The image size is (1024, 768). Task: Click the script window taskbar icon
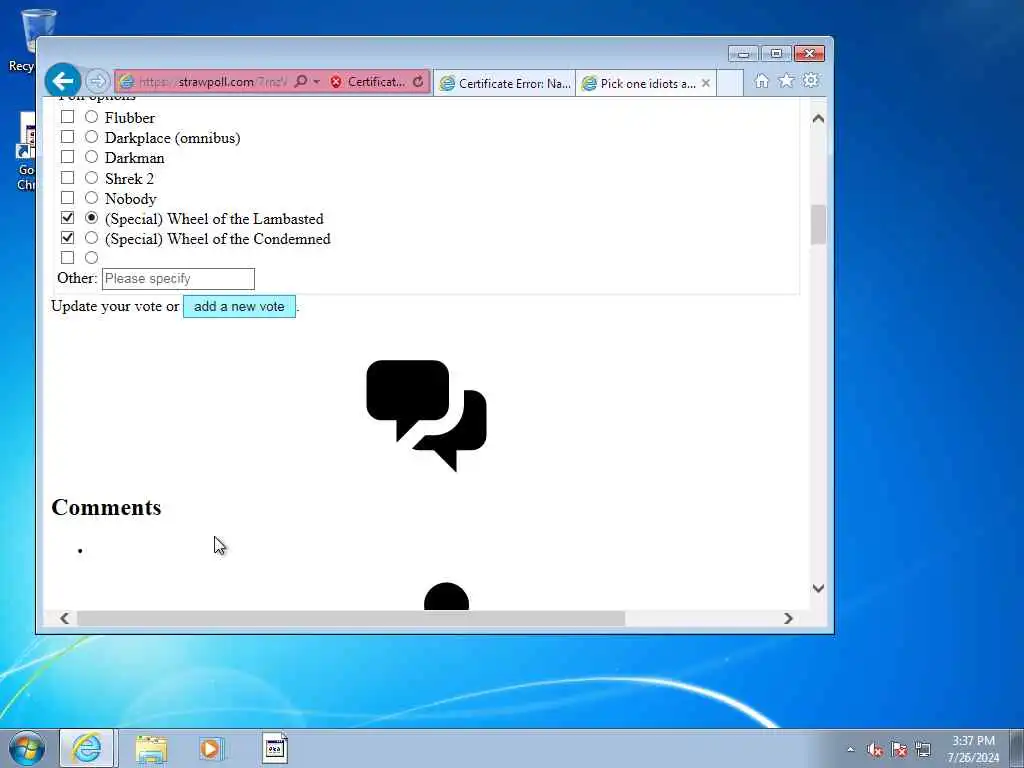click(x=275, y=748)
